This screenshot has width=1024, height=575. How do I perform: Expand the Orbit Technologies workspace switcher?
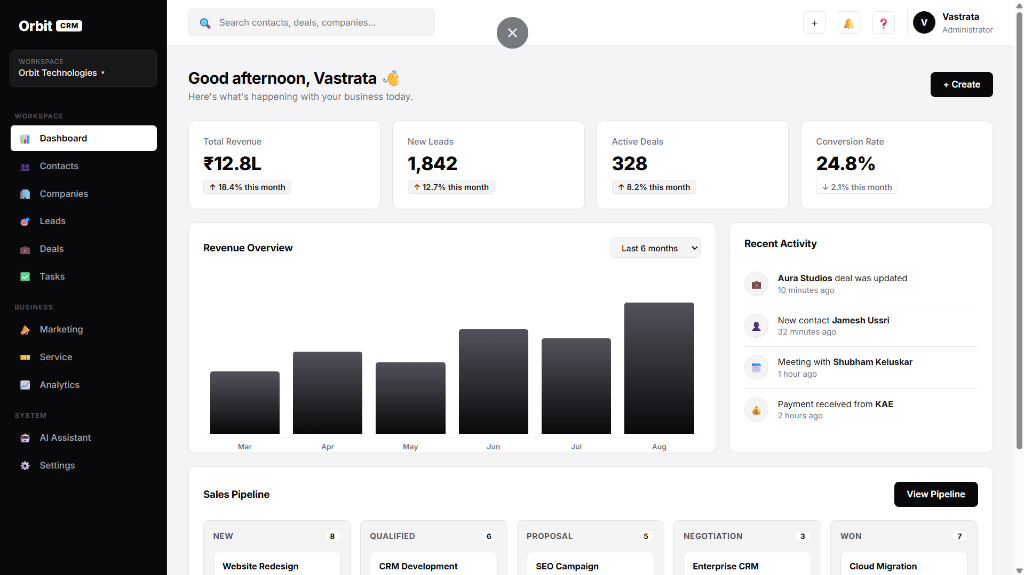point(83,69)
